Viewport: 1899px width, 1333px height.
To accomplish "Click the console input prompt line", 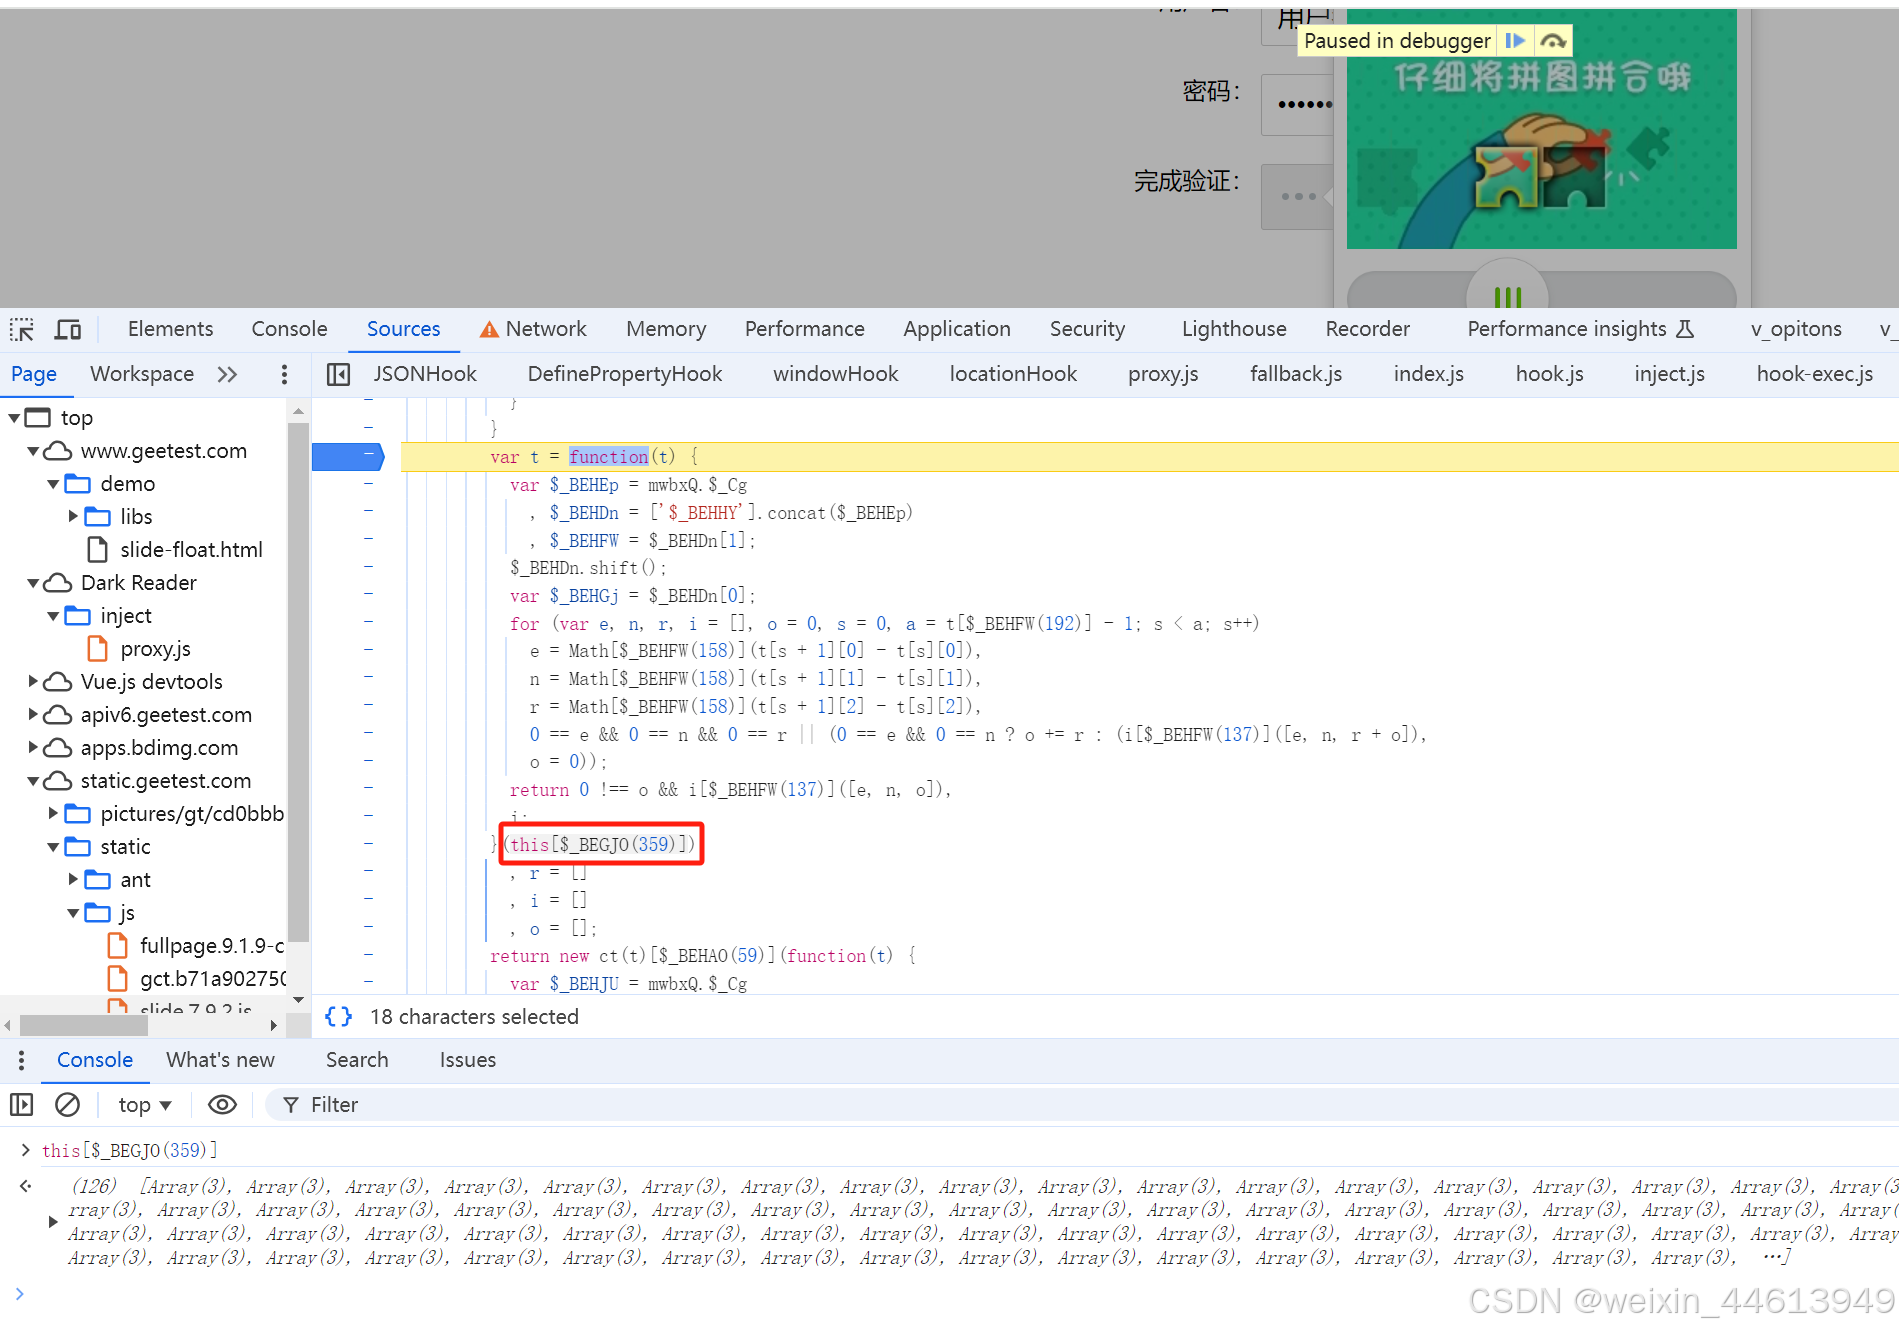I will click(x=960, y=1294).
